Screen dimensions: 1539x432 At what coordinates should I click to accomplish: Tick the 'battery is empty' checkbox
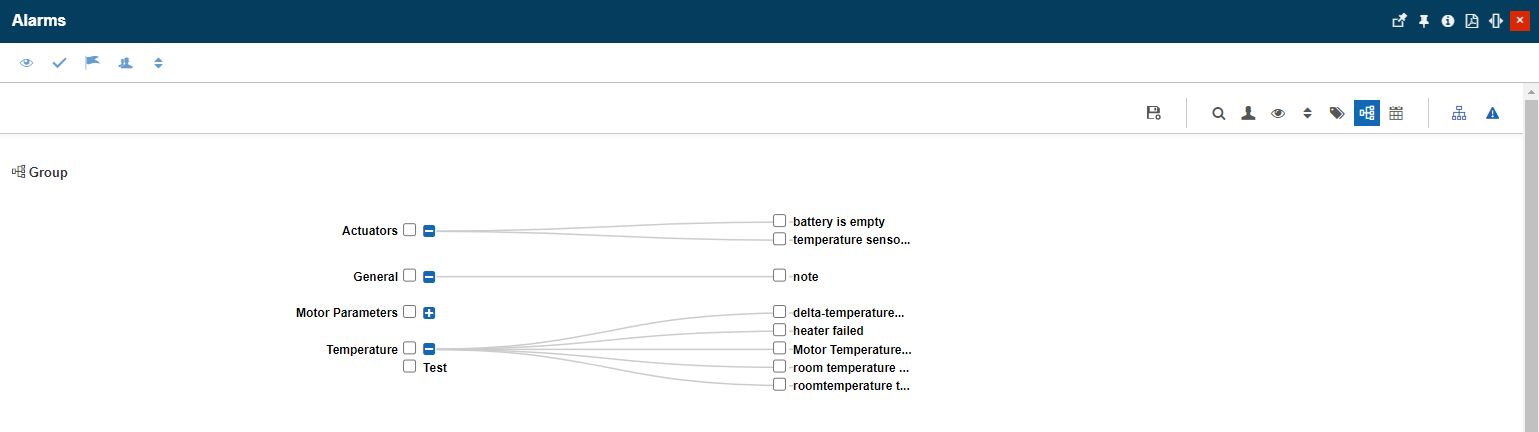click(x=779, y=221)
